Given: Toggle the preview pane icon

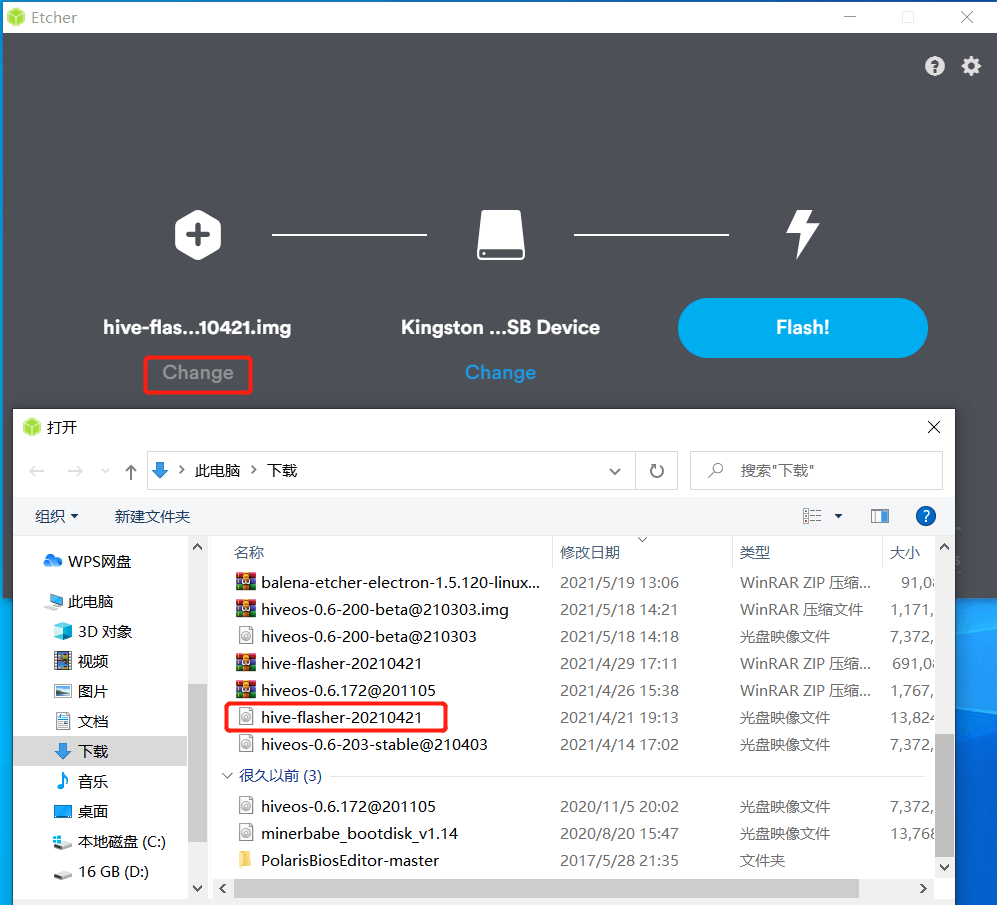Looking at the screenshot, I should 880,516.
